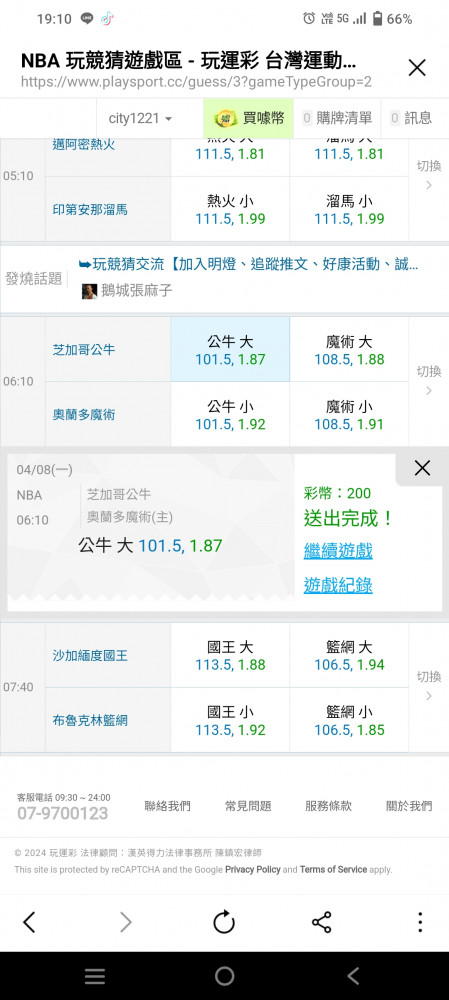The height and width of the screenshot is (1000, 449).
Task: Expand 切換 for the Kings vs Nets game
Action: coord(429,686)
